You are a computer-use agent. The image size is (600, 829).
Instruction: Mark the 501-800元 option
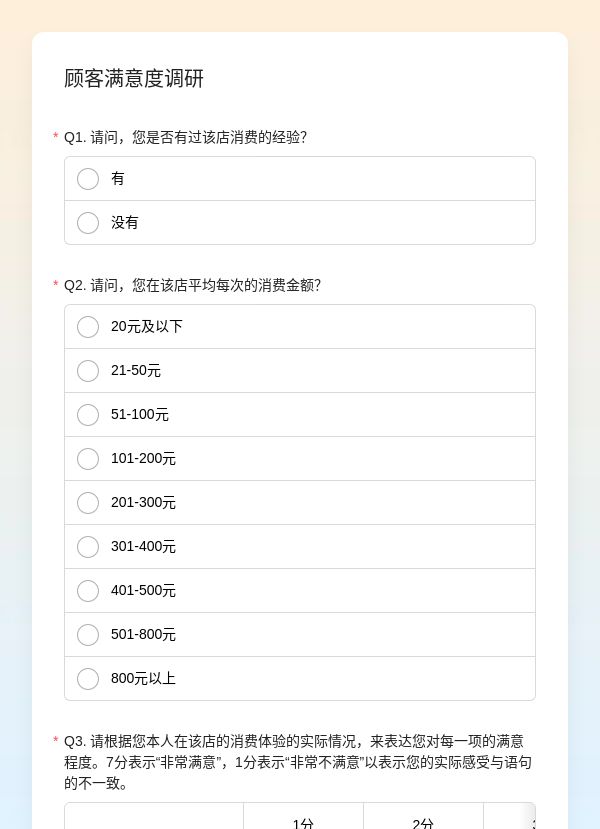tap(88, 634)
